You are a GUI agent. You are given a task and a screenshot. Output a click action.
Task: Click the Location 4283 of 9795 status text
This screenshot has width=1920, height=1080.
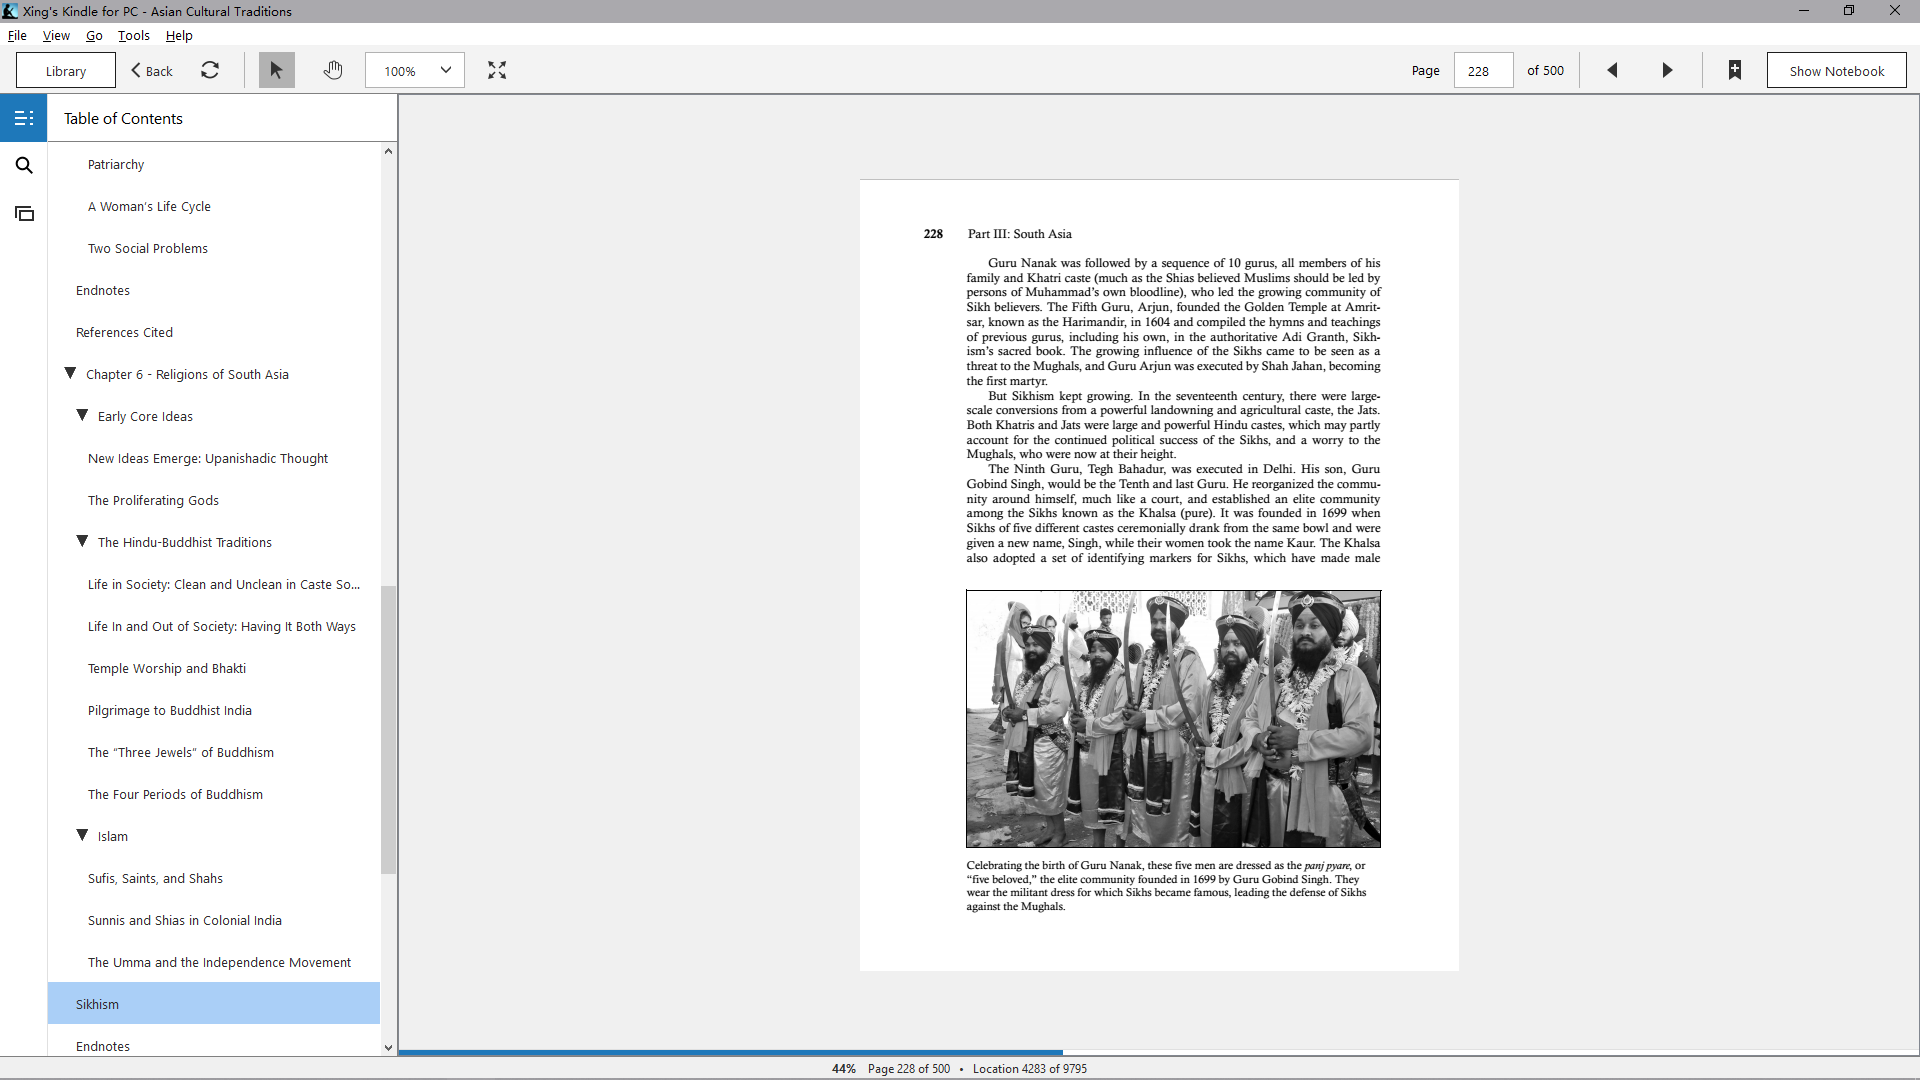coord(1030,1068)
